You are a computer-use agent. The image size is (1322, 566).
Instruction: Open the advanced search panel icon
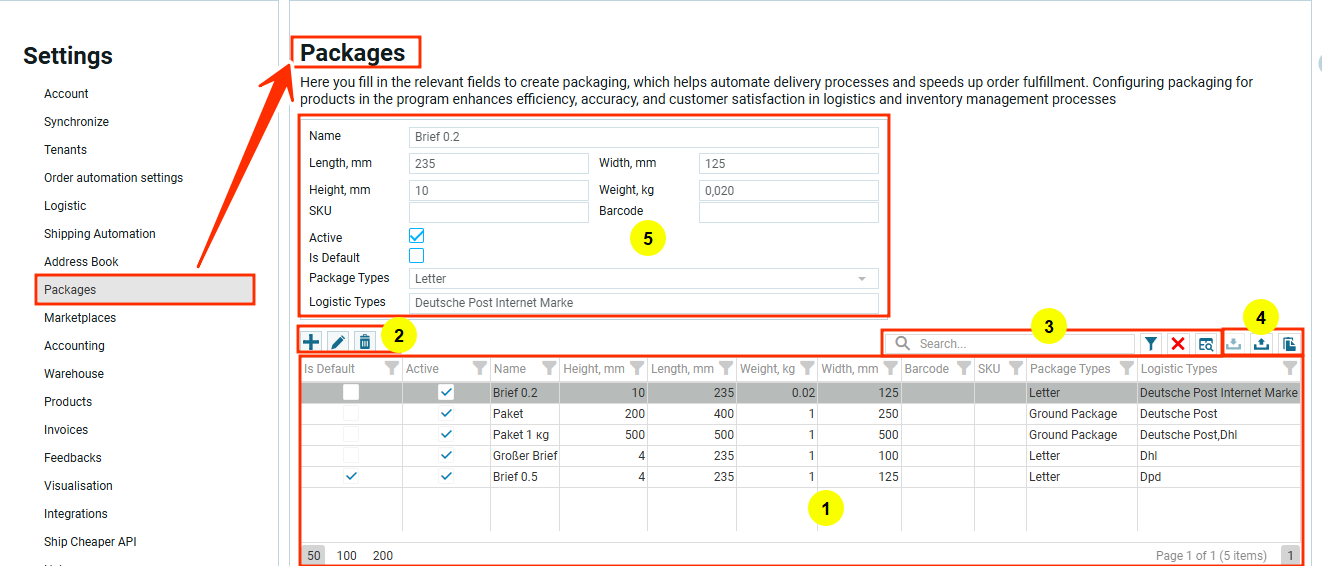coord(1206,344)
